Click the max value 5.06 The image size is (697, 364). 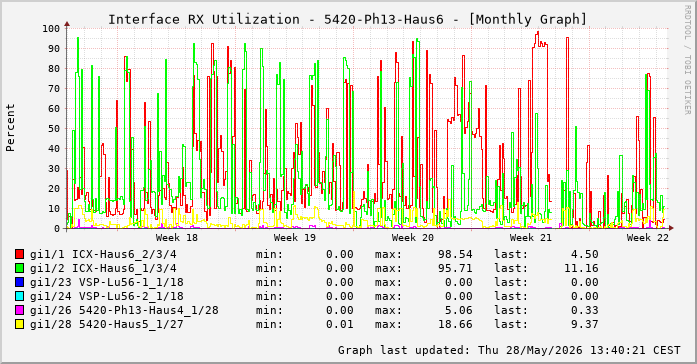pyautogui.click(x=458, y=310)
